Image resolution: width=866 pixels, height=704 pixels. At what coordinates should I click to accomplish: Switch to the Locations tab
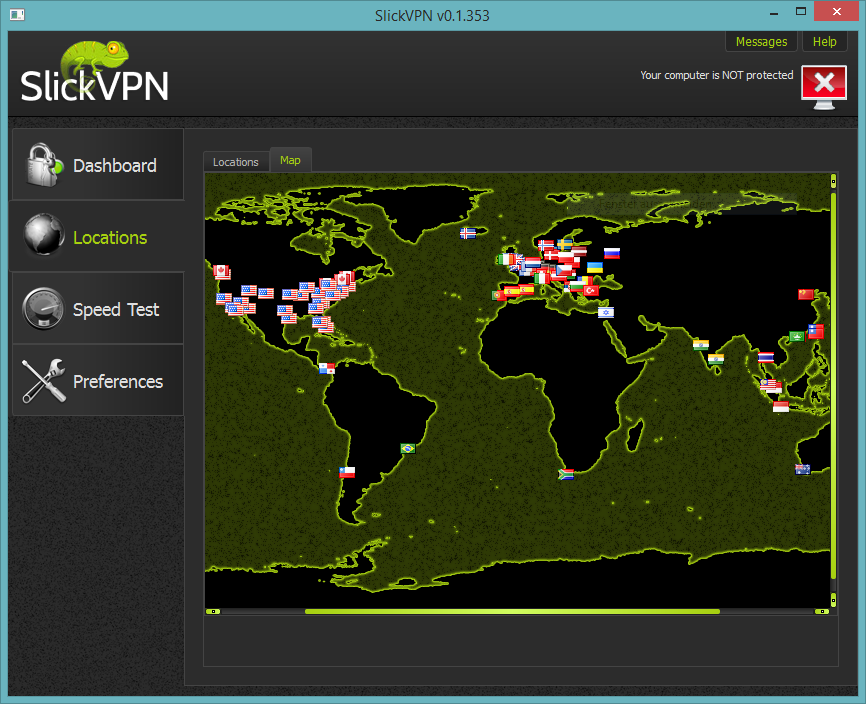click(236, 162)
